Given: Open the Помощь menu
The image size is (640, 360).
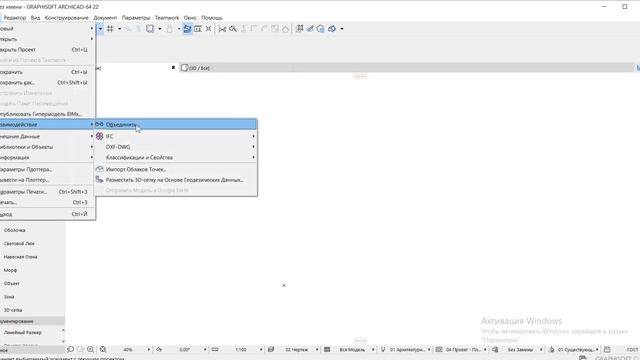Looking at the screenshot, I should (212, 18).
